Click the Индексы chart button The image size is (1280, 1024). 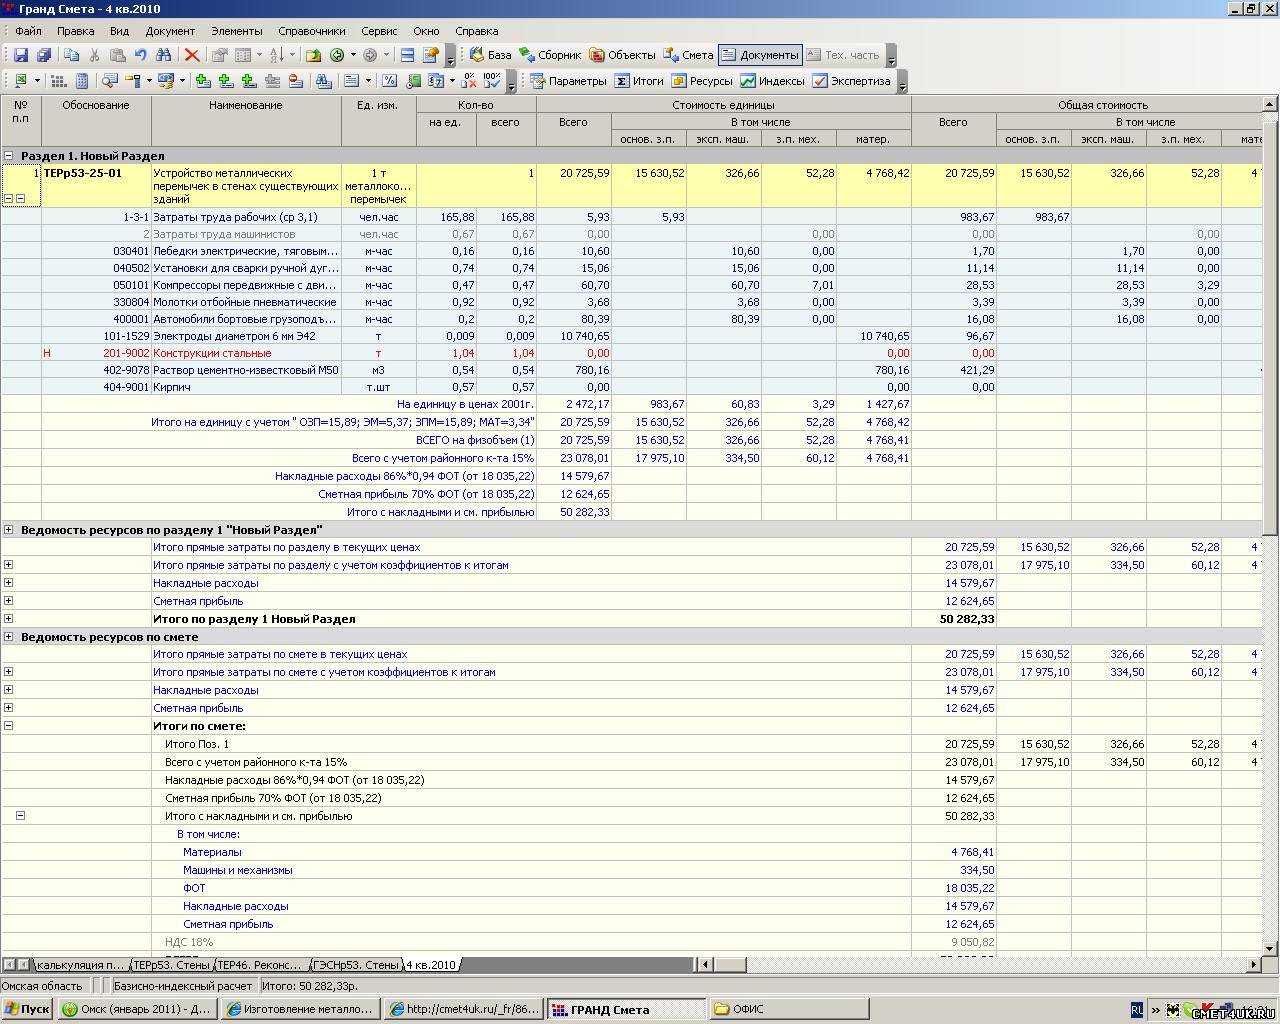[x=771, y=81]
